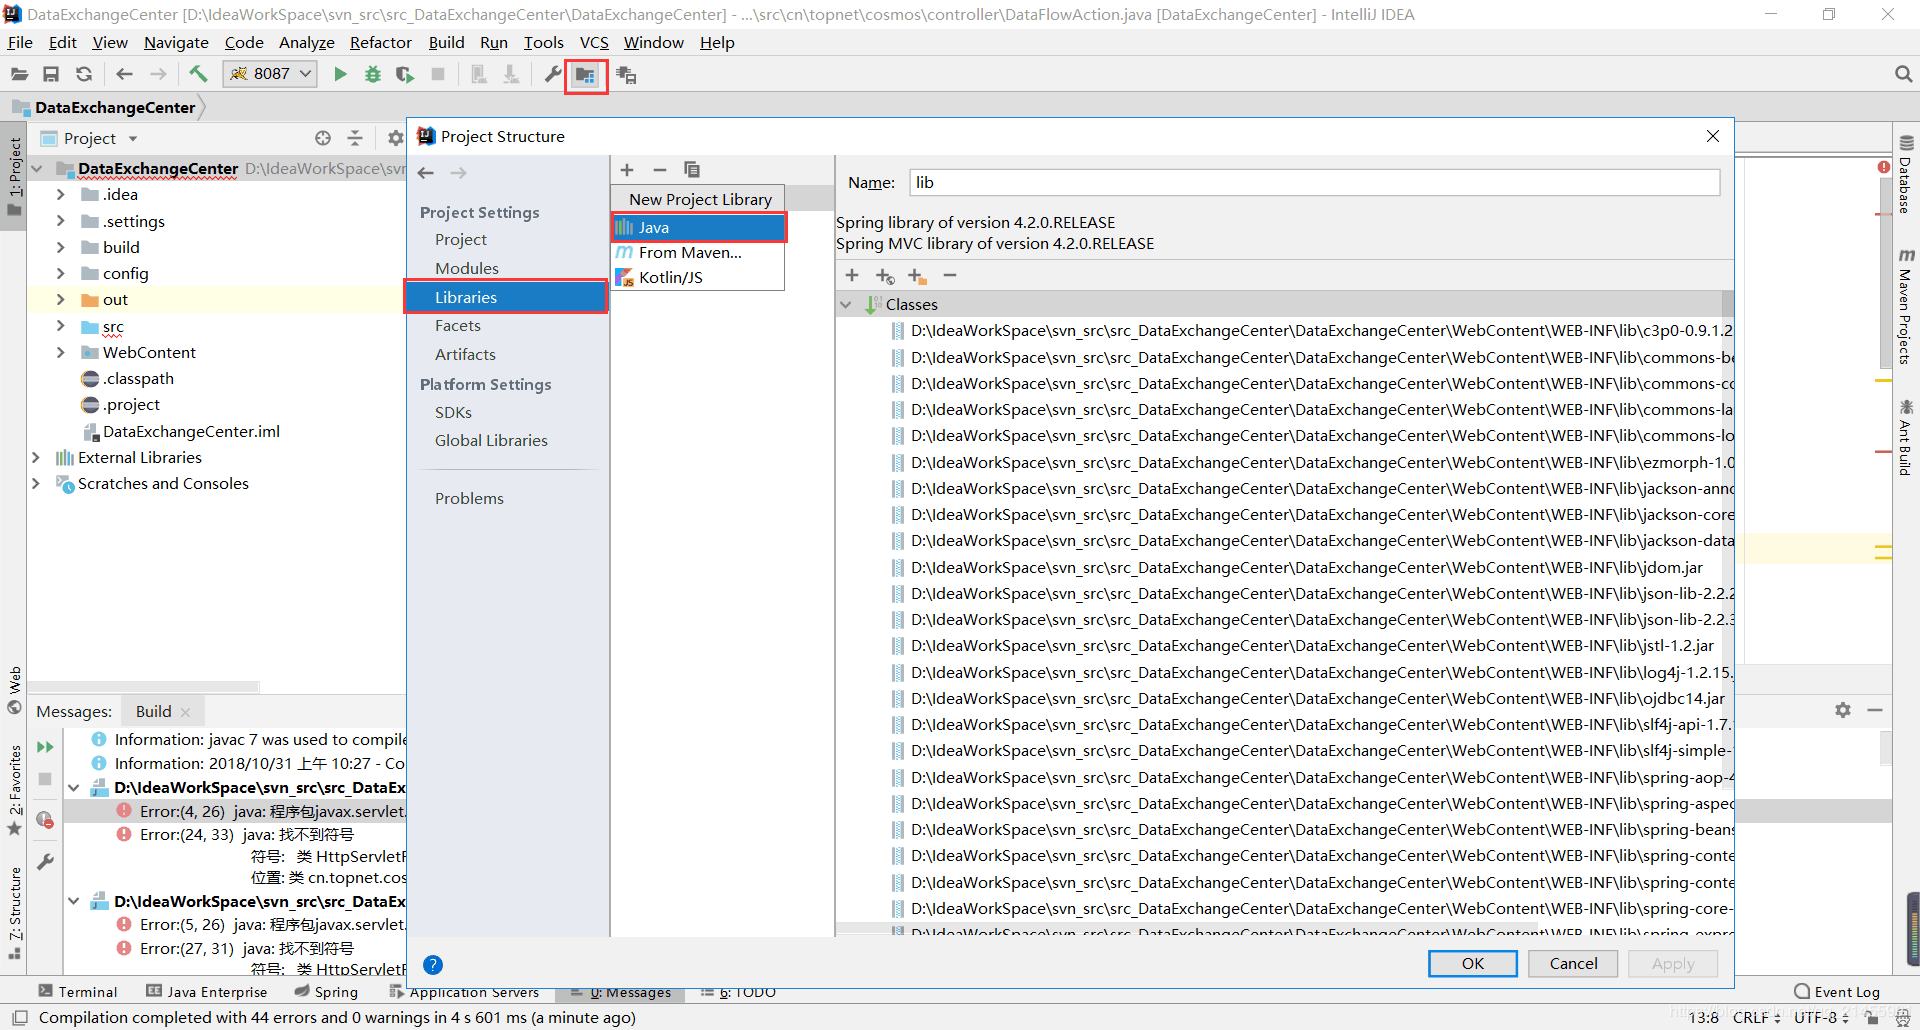
Task: Collapse the Classes node in the library view
Action: point(847,304)
